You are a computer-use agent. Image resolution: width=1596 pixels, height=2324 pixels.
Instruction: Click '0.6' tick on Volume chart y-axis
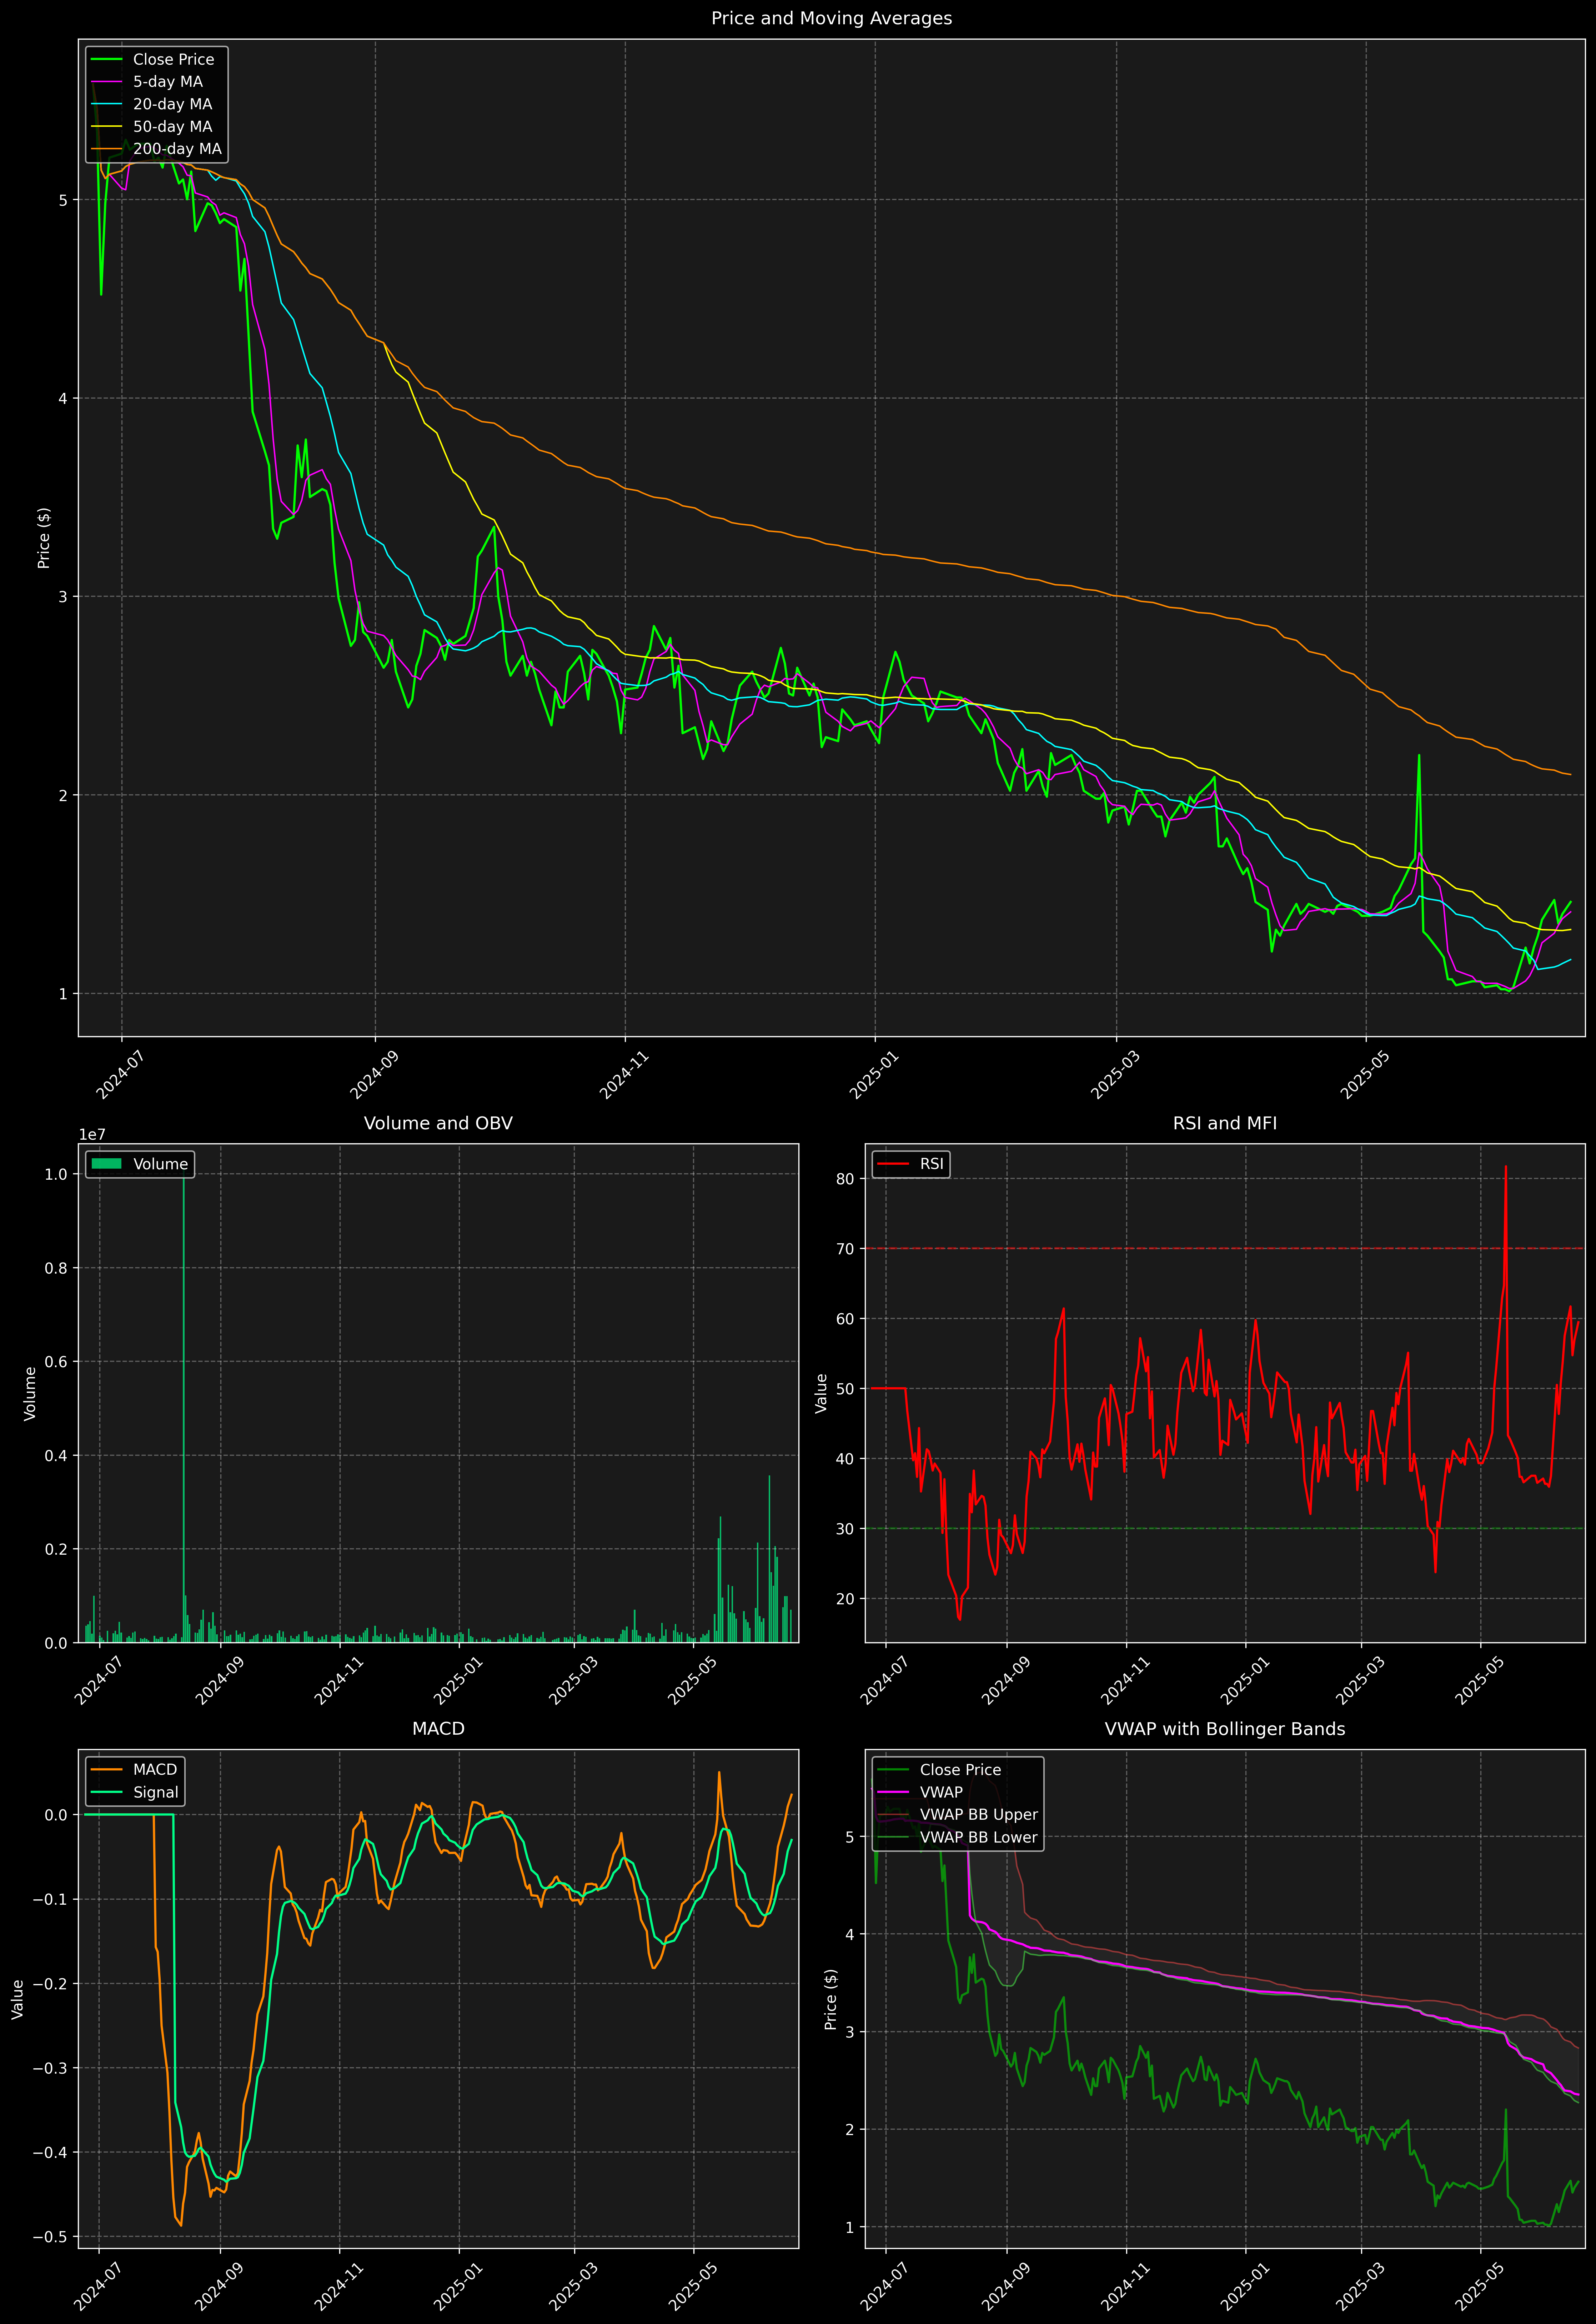pos(57,1362)
